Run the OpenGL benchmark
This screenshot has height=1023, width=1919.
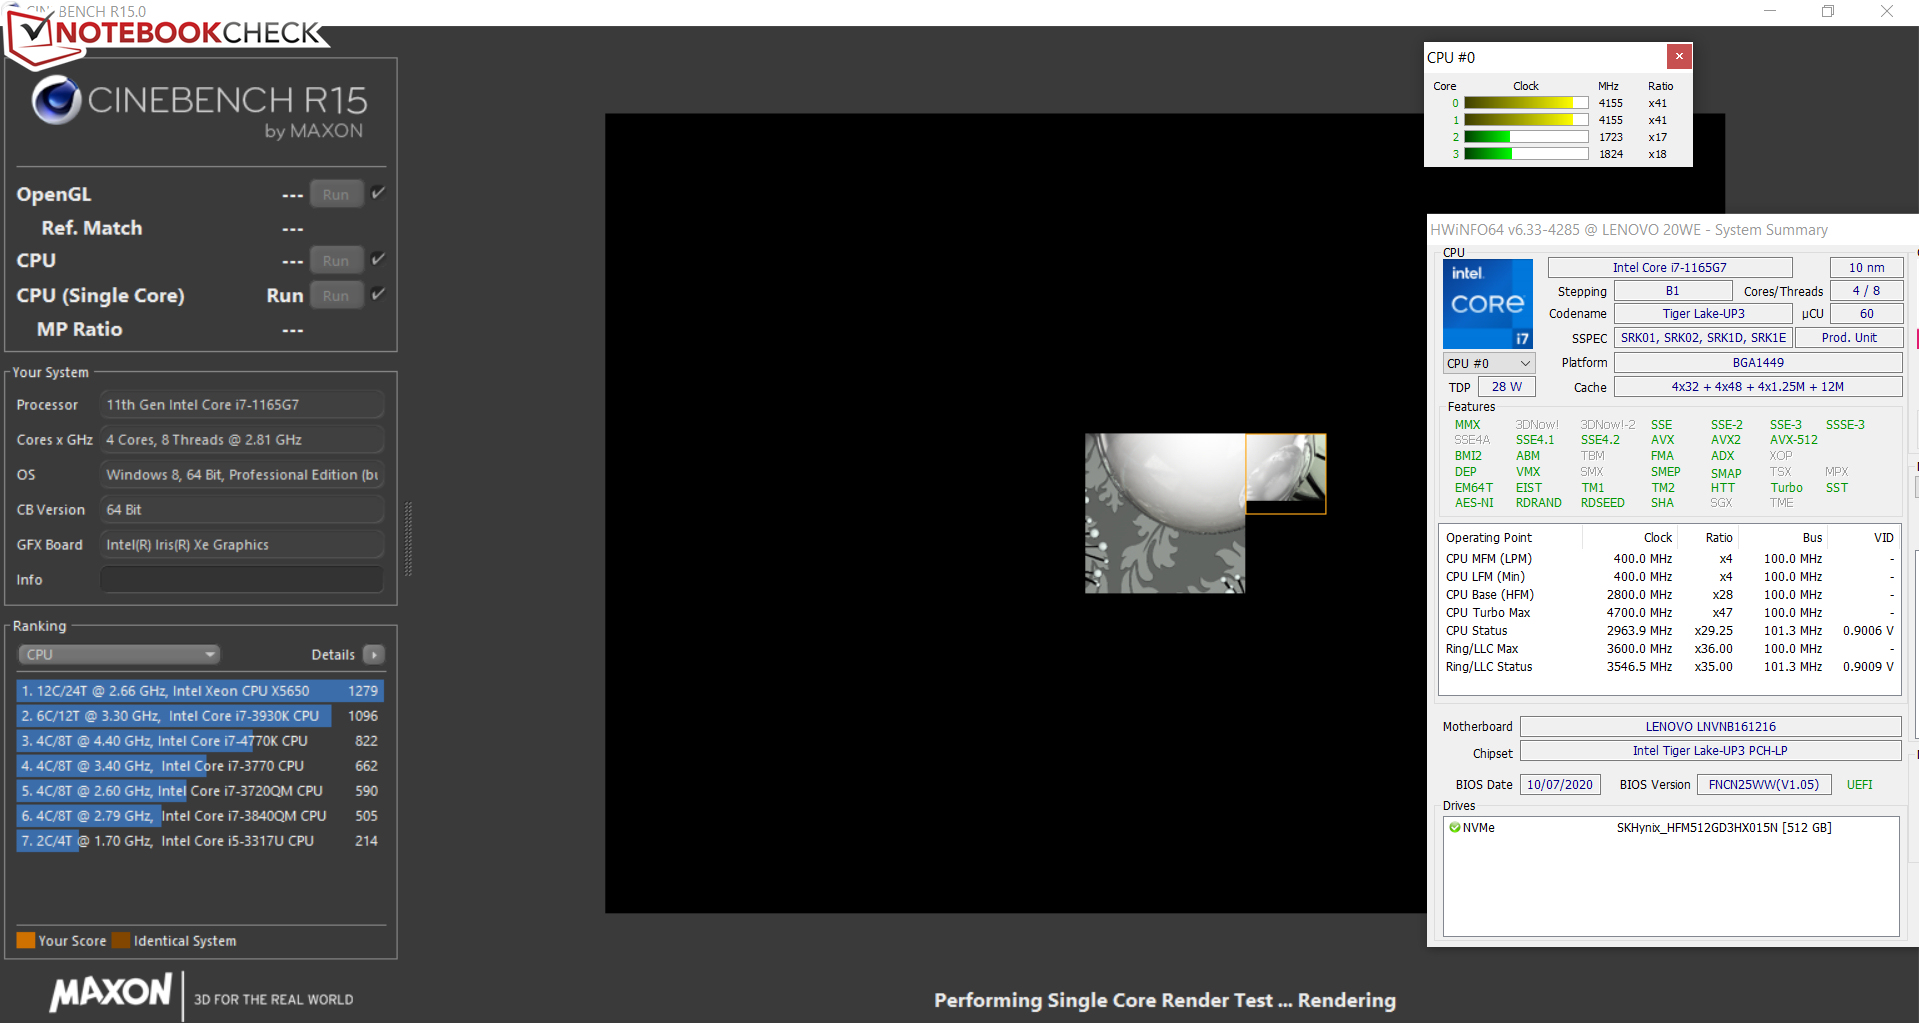pos(336,195)
